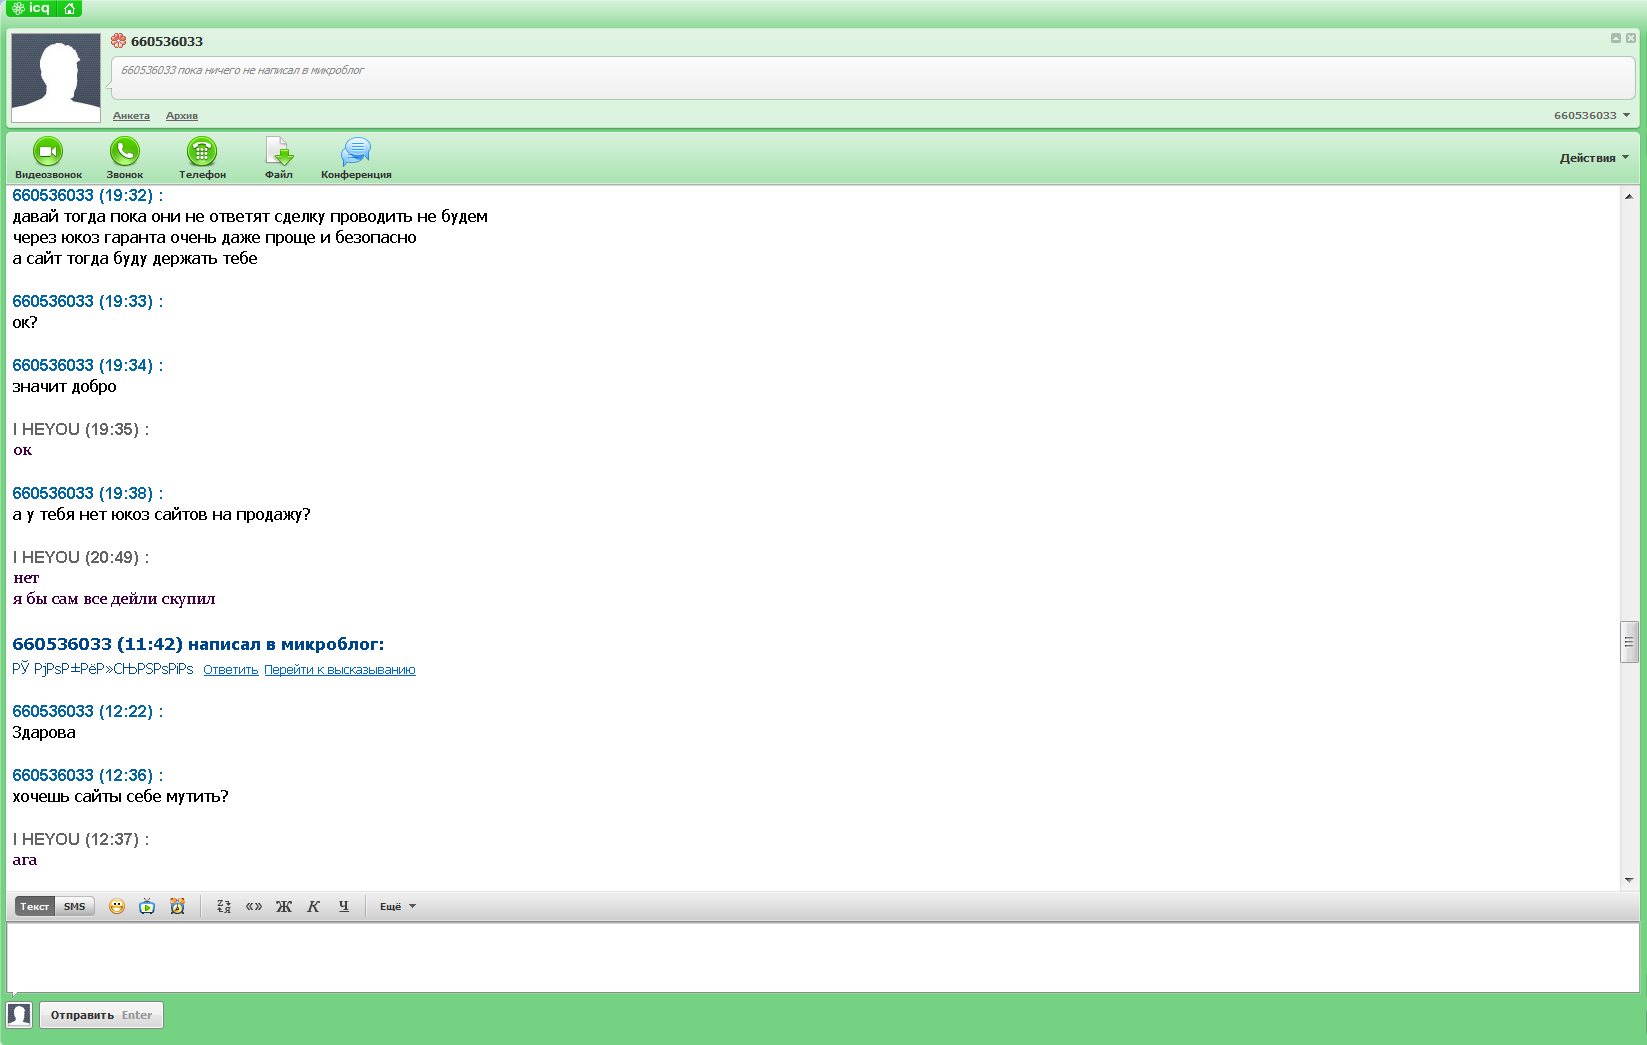
Task: Click the TV play media icon
Action: click(147, 907)
